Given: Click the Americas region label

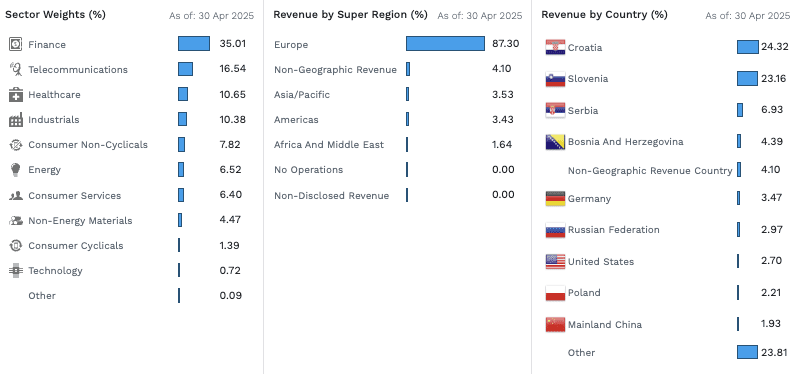Looking at the screenshot, I should tap(296, 120).
